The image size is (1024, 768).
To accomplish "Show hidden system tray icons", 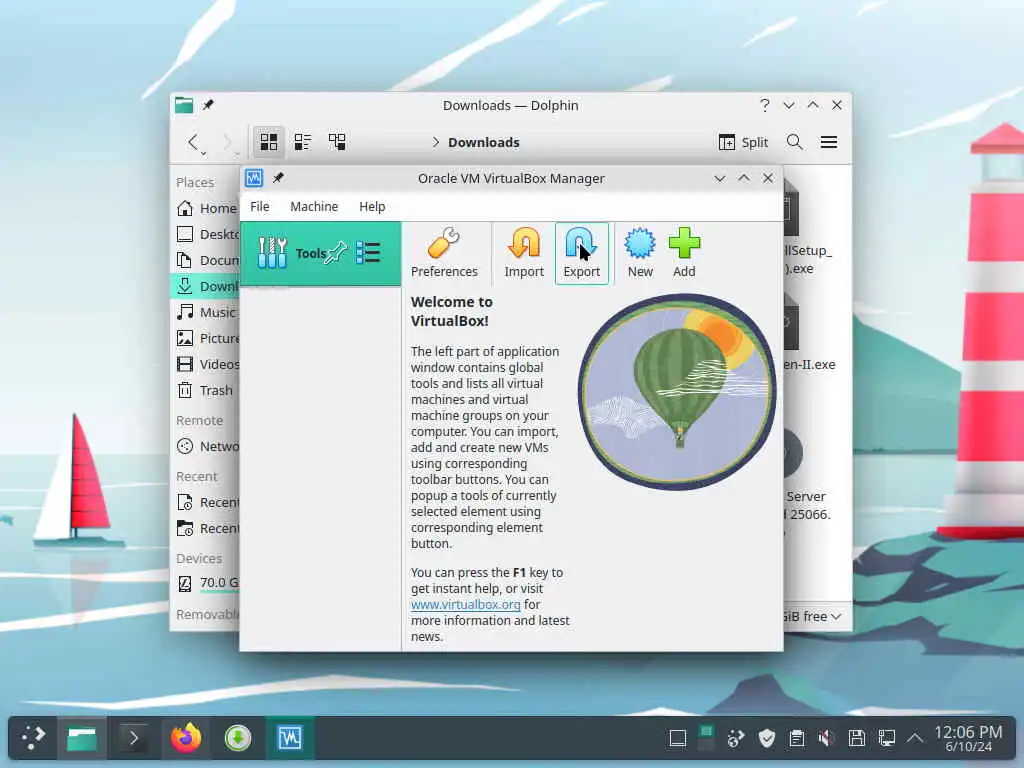I will point(915,739).
